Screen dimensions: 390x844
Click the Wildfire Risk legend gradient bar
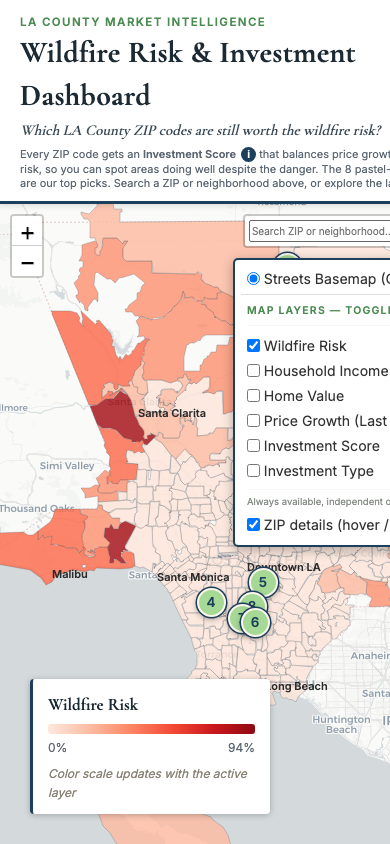coord(151,729)
